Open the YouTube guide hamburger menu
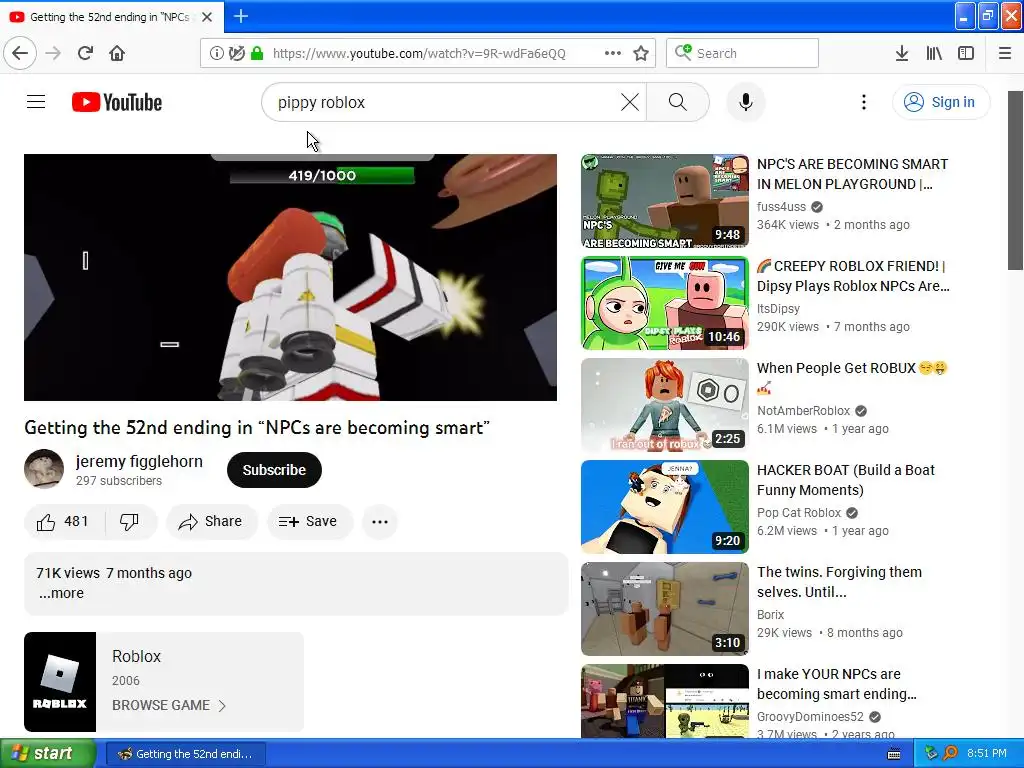This screenshot has height=768, width=1024. (x=36, y=102)
